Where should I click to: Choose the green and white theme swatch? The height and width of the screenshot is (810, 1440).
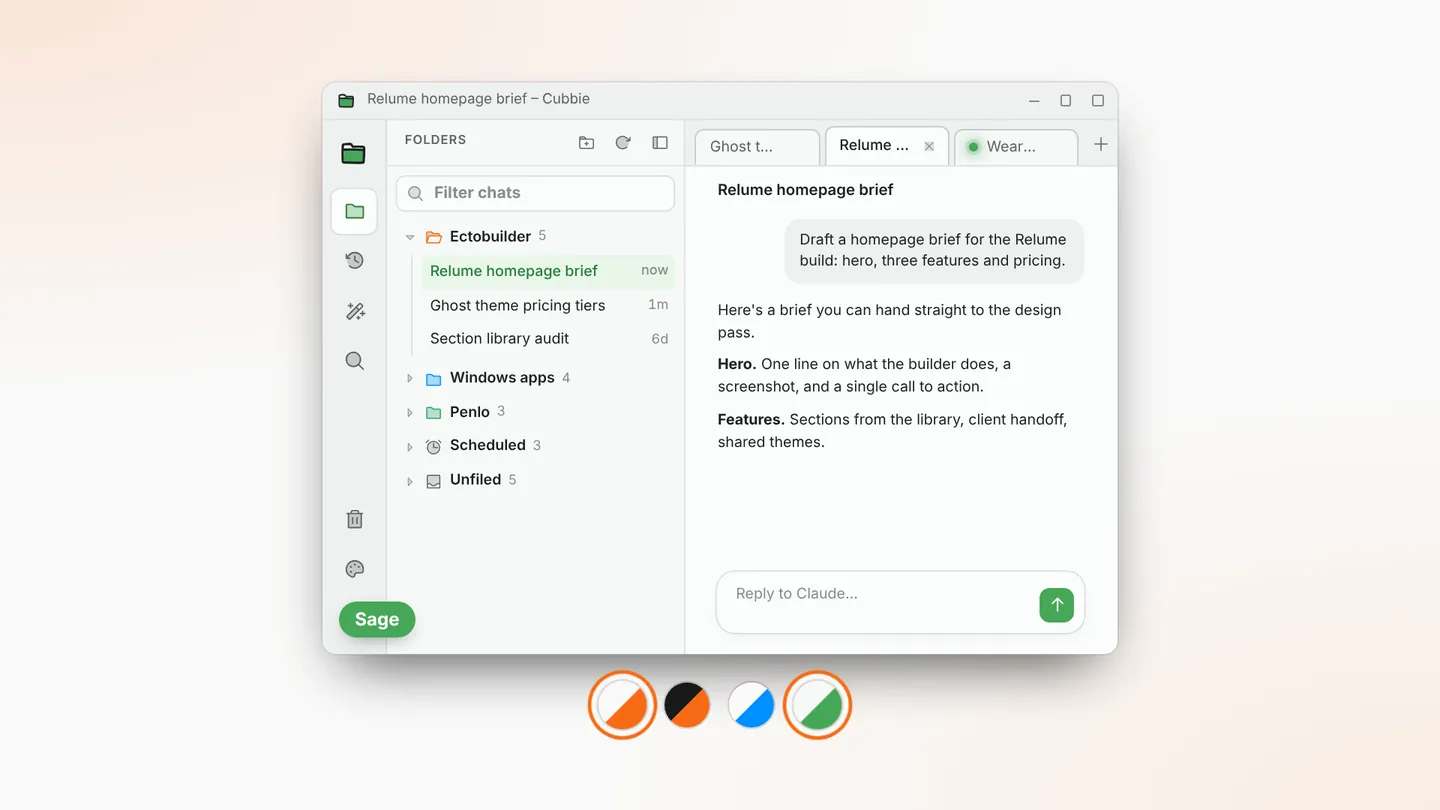(817, 705)
